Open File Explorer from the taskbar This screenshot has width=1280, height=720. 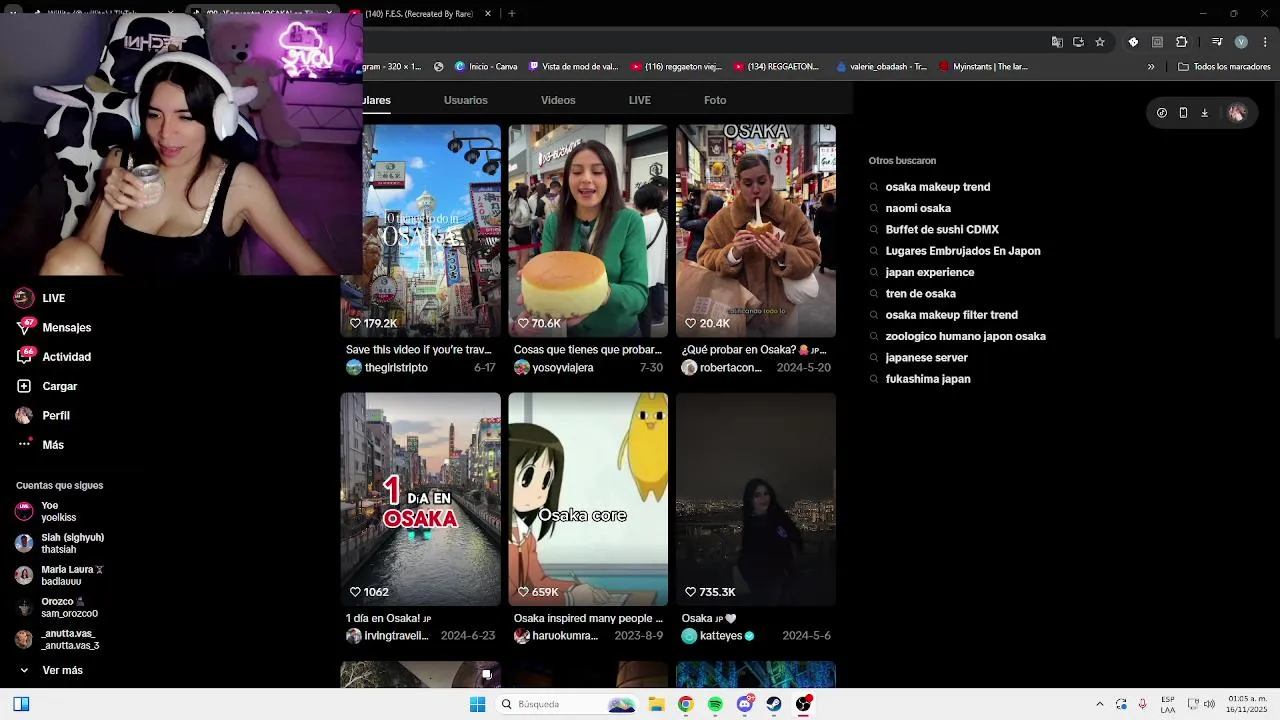point(656,704)
